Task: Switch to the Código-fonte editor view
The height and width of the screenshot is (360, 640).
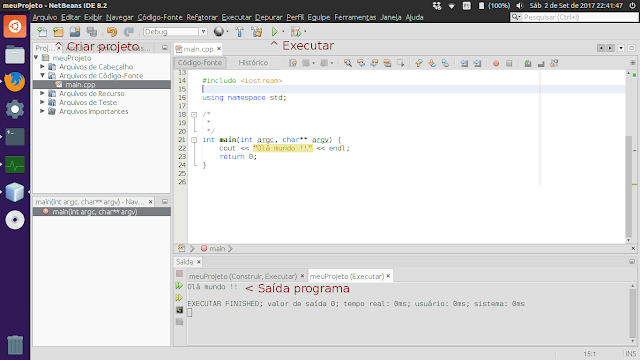Action: [200, 62]
